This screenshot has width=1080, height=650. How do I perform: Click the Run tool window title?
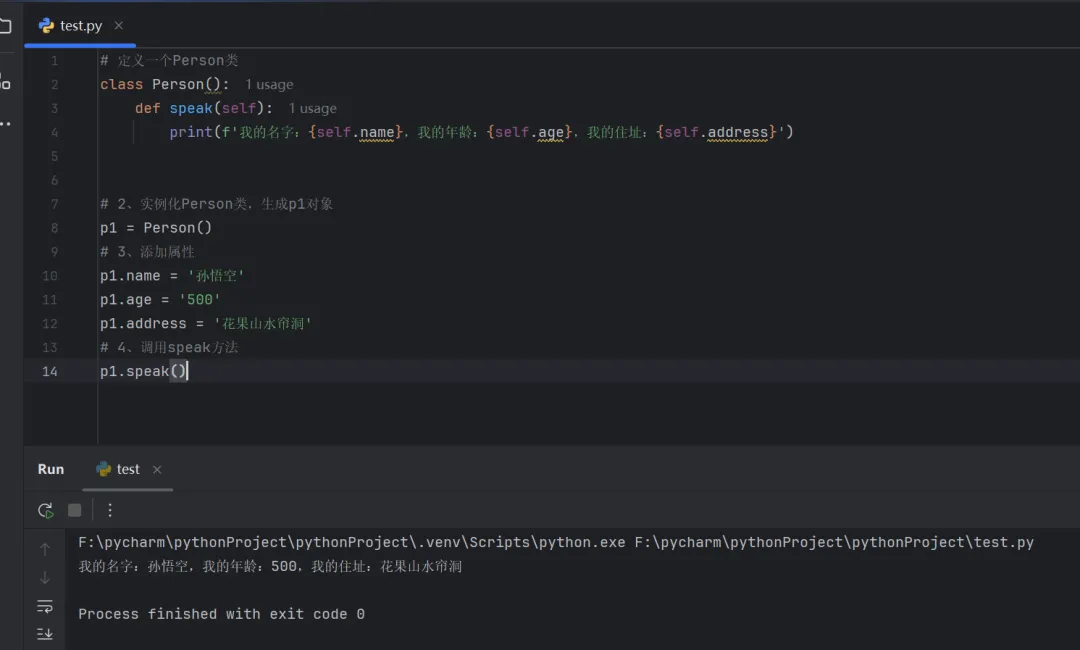coord(51,469)
